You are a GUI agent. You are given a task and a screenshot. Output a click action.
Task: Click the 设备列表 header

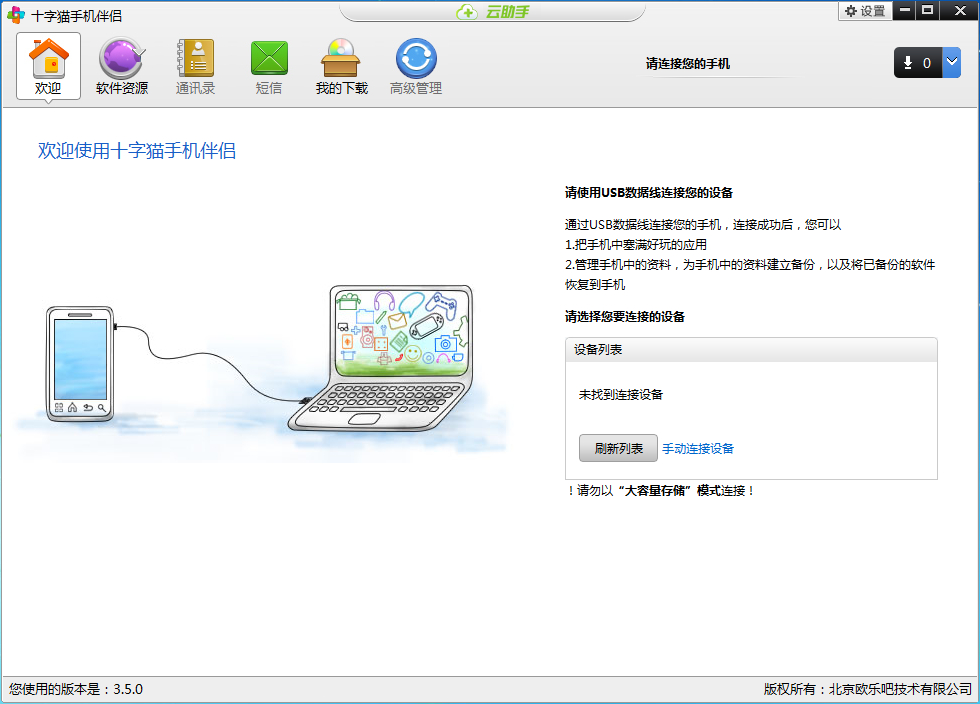(751, 349)
